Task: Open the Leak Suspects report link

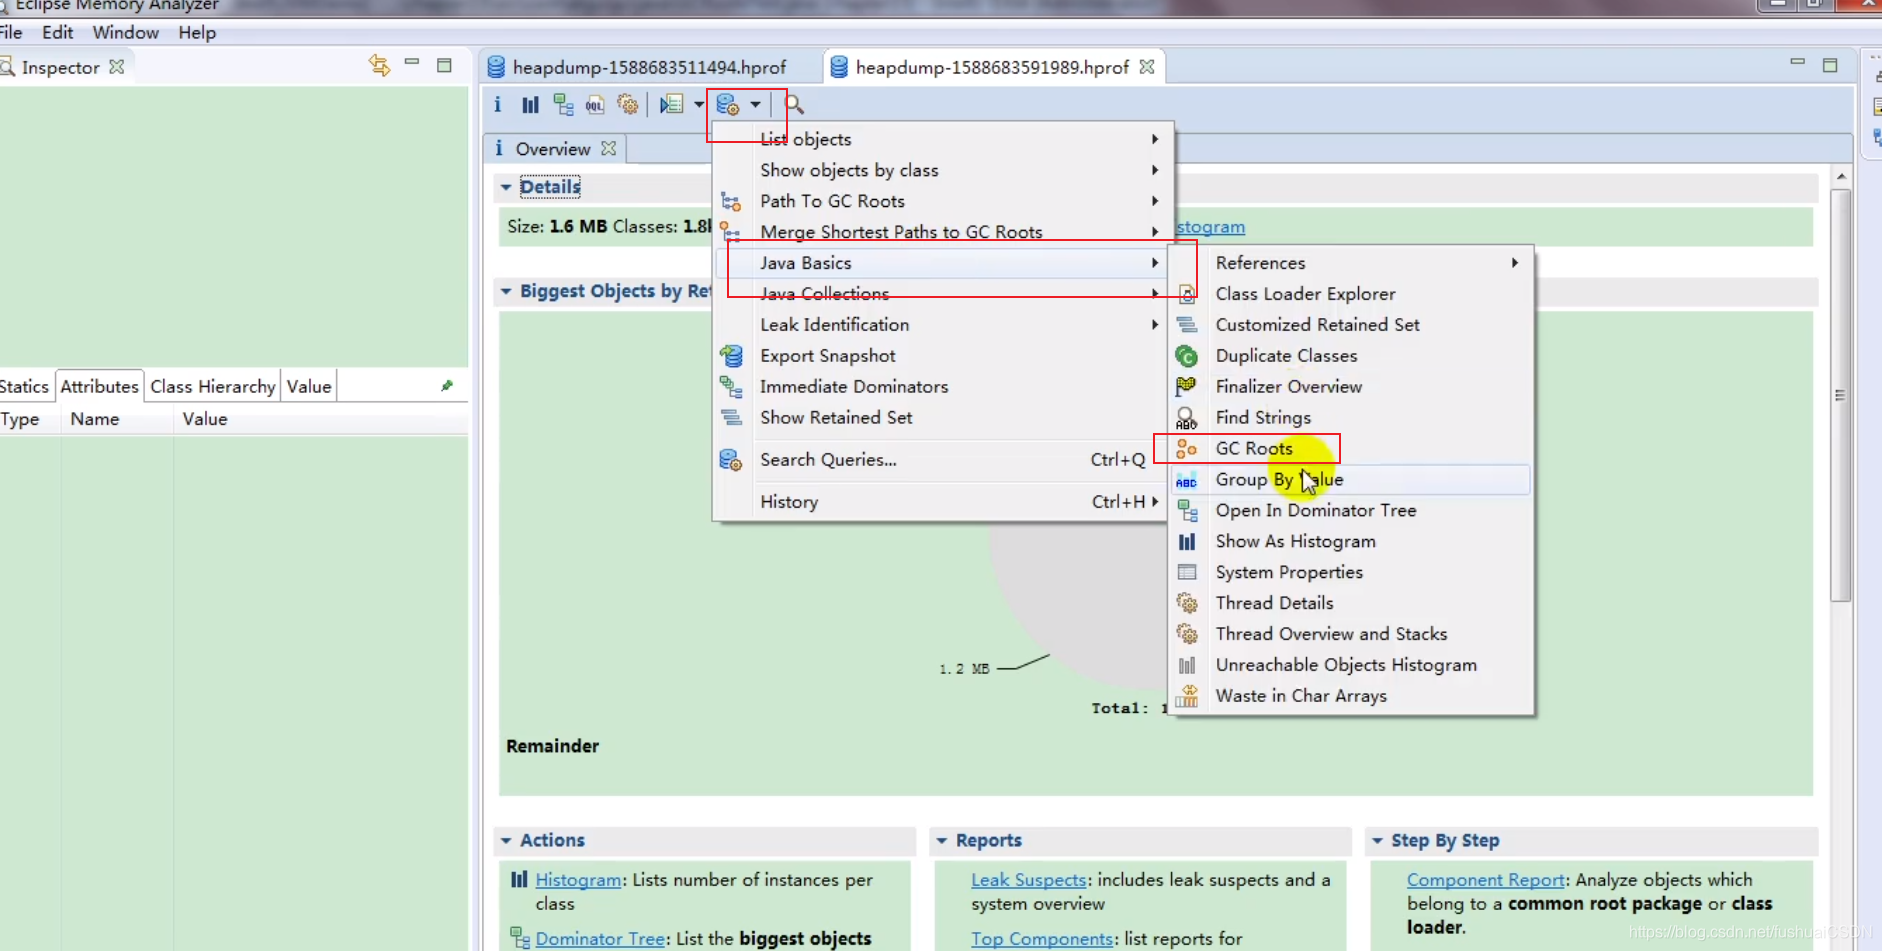Action: click(1028, 880)
